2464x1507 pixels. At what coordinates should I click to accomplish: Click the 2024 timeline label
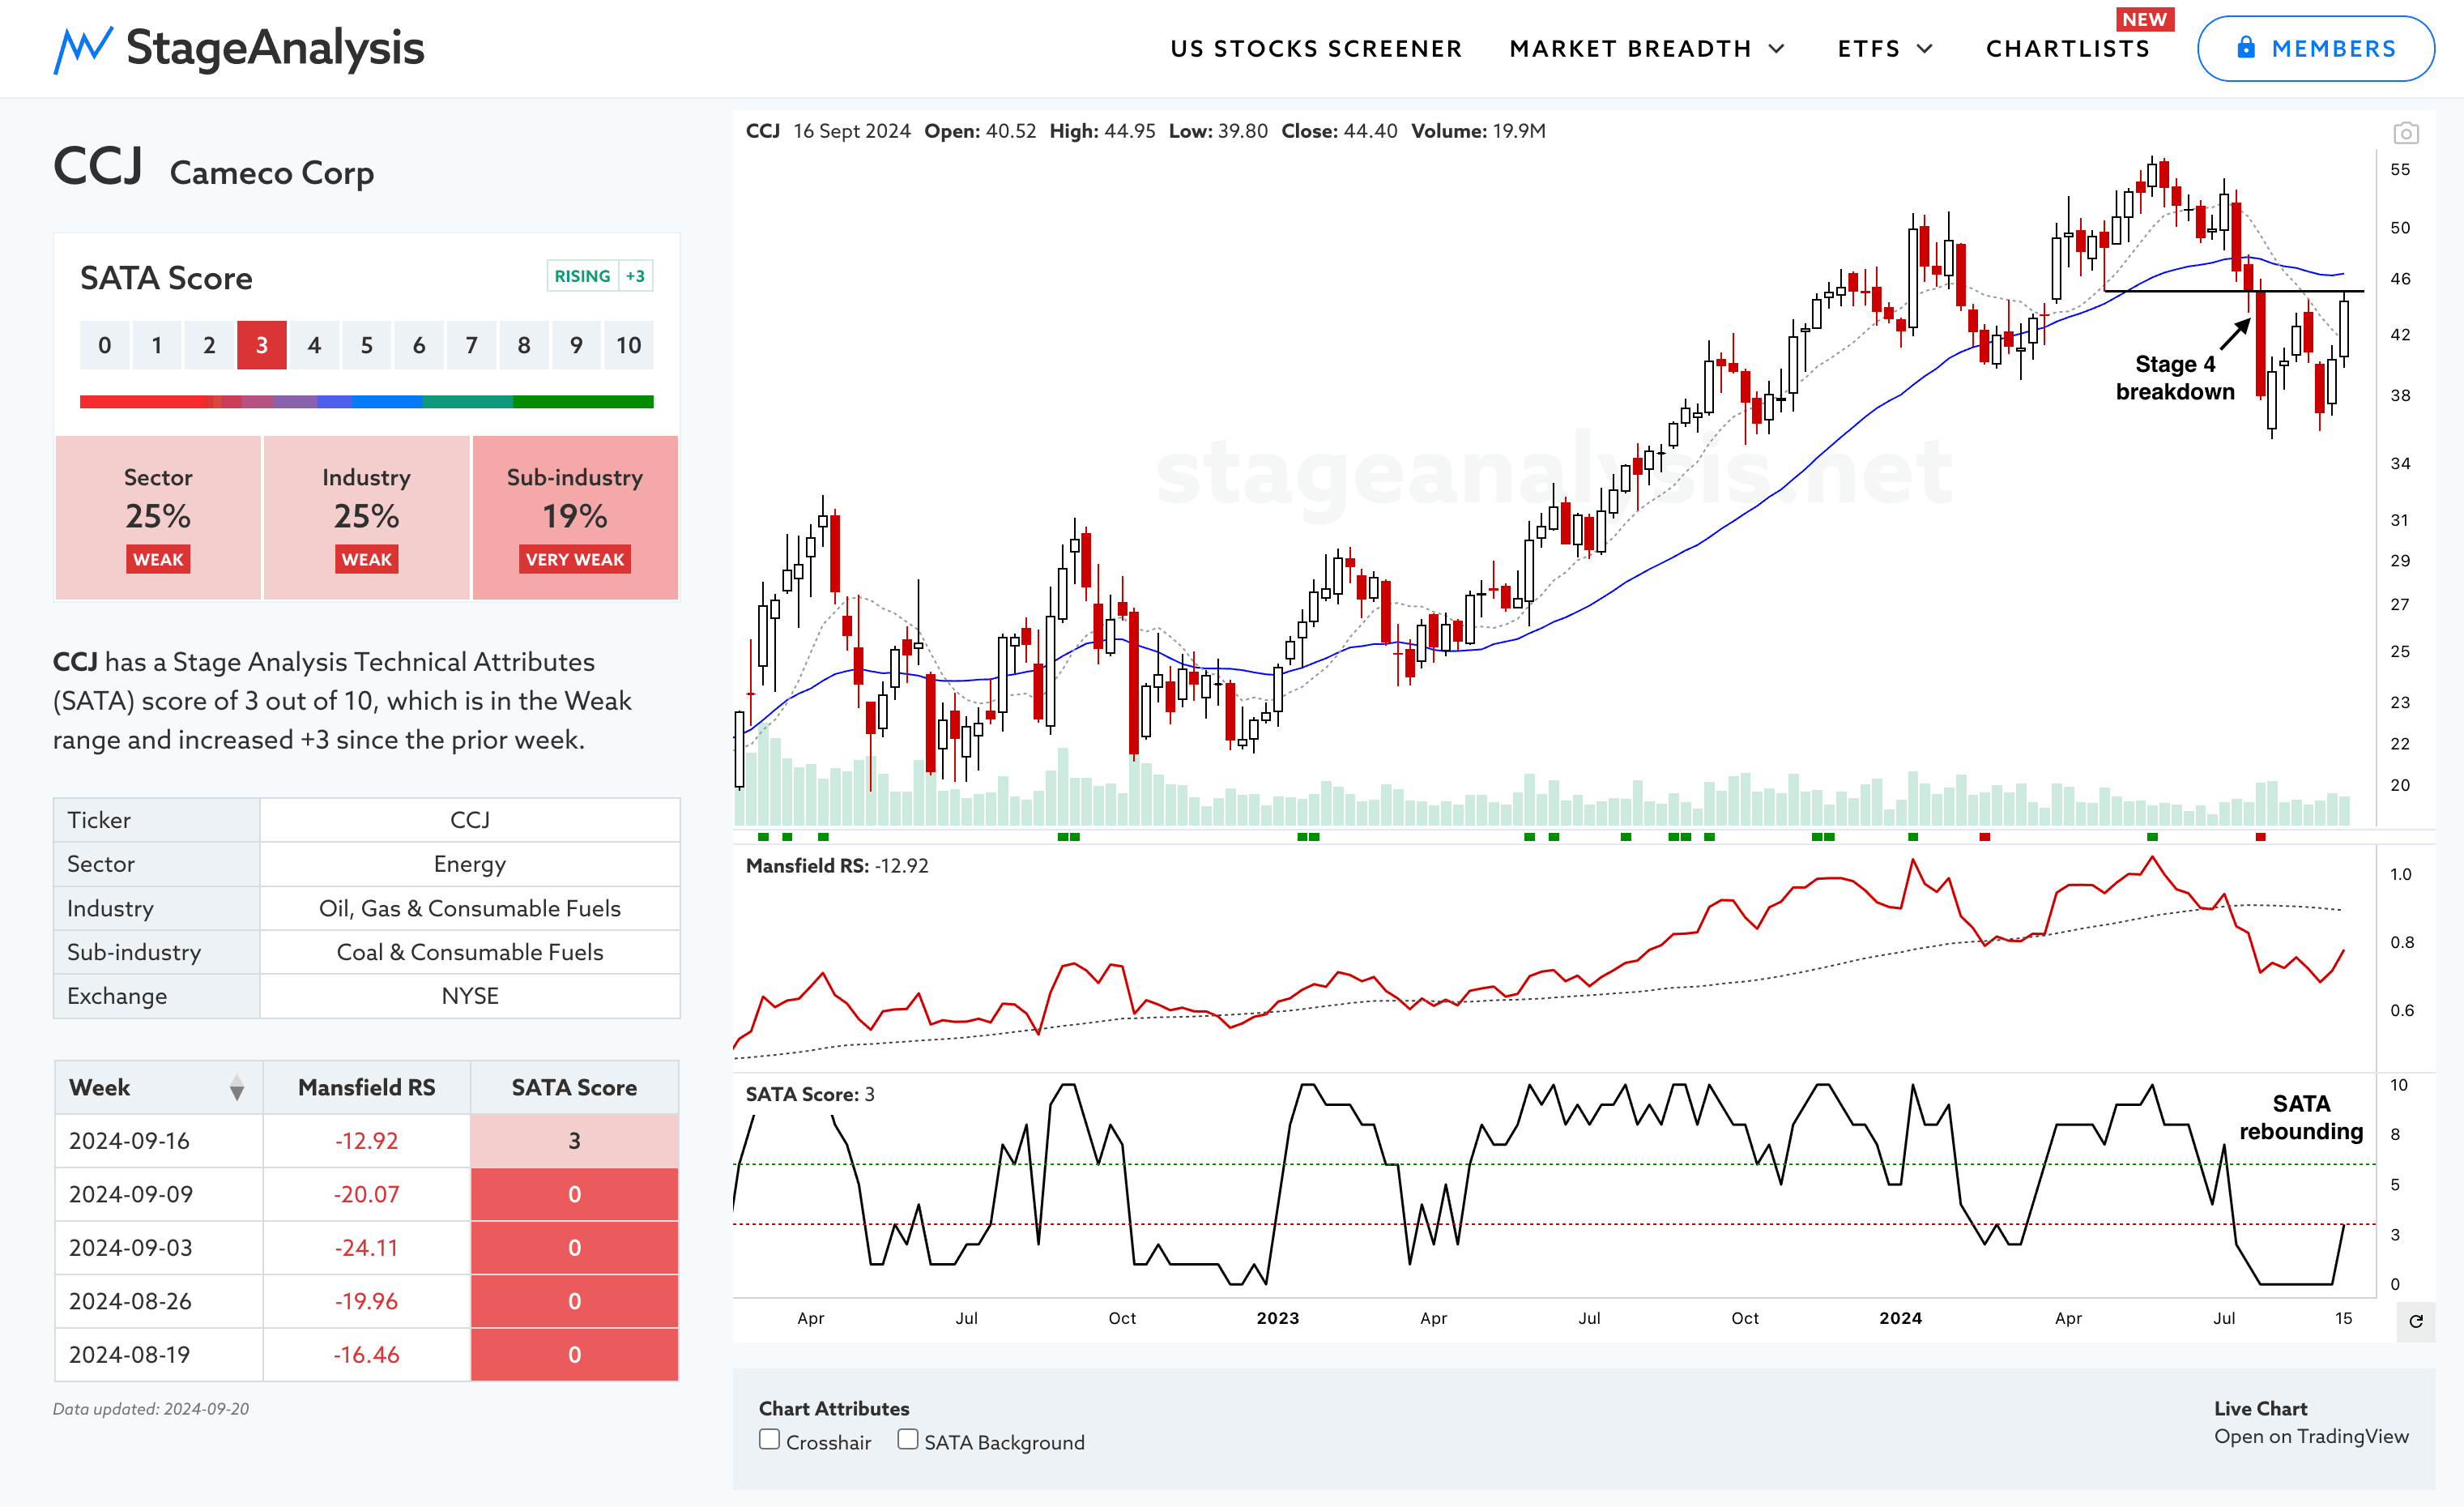(1900, 1318)
